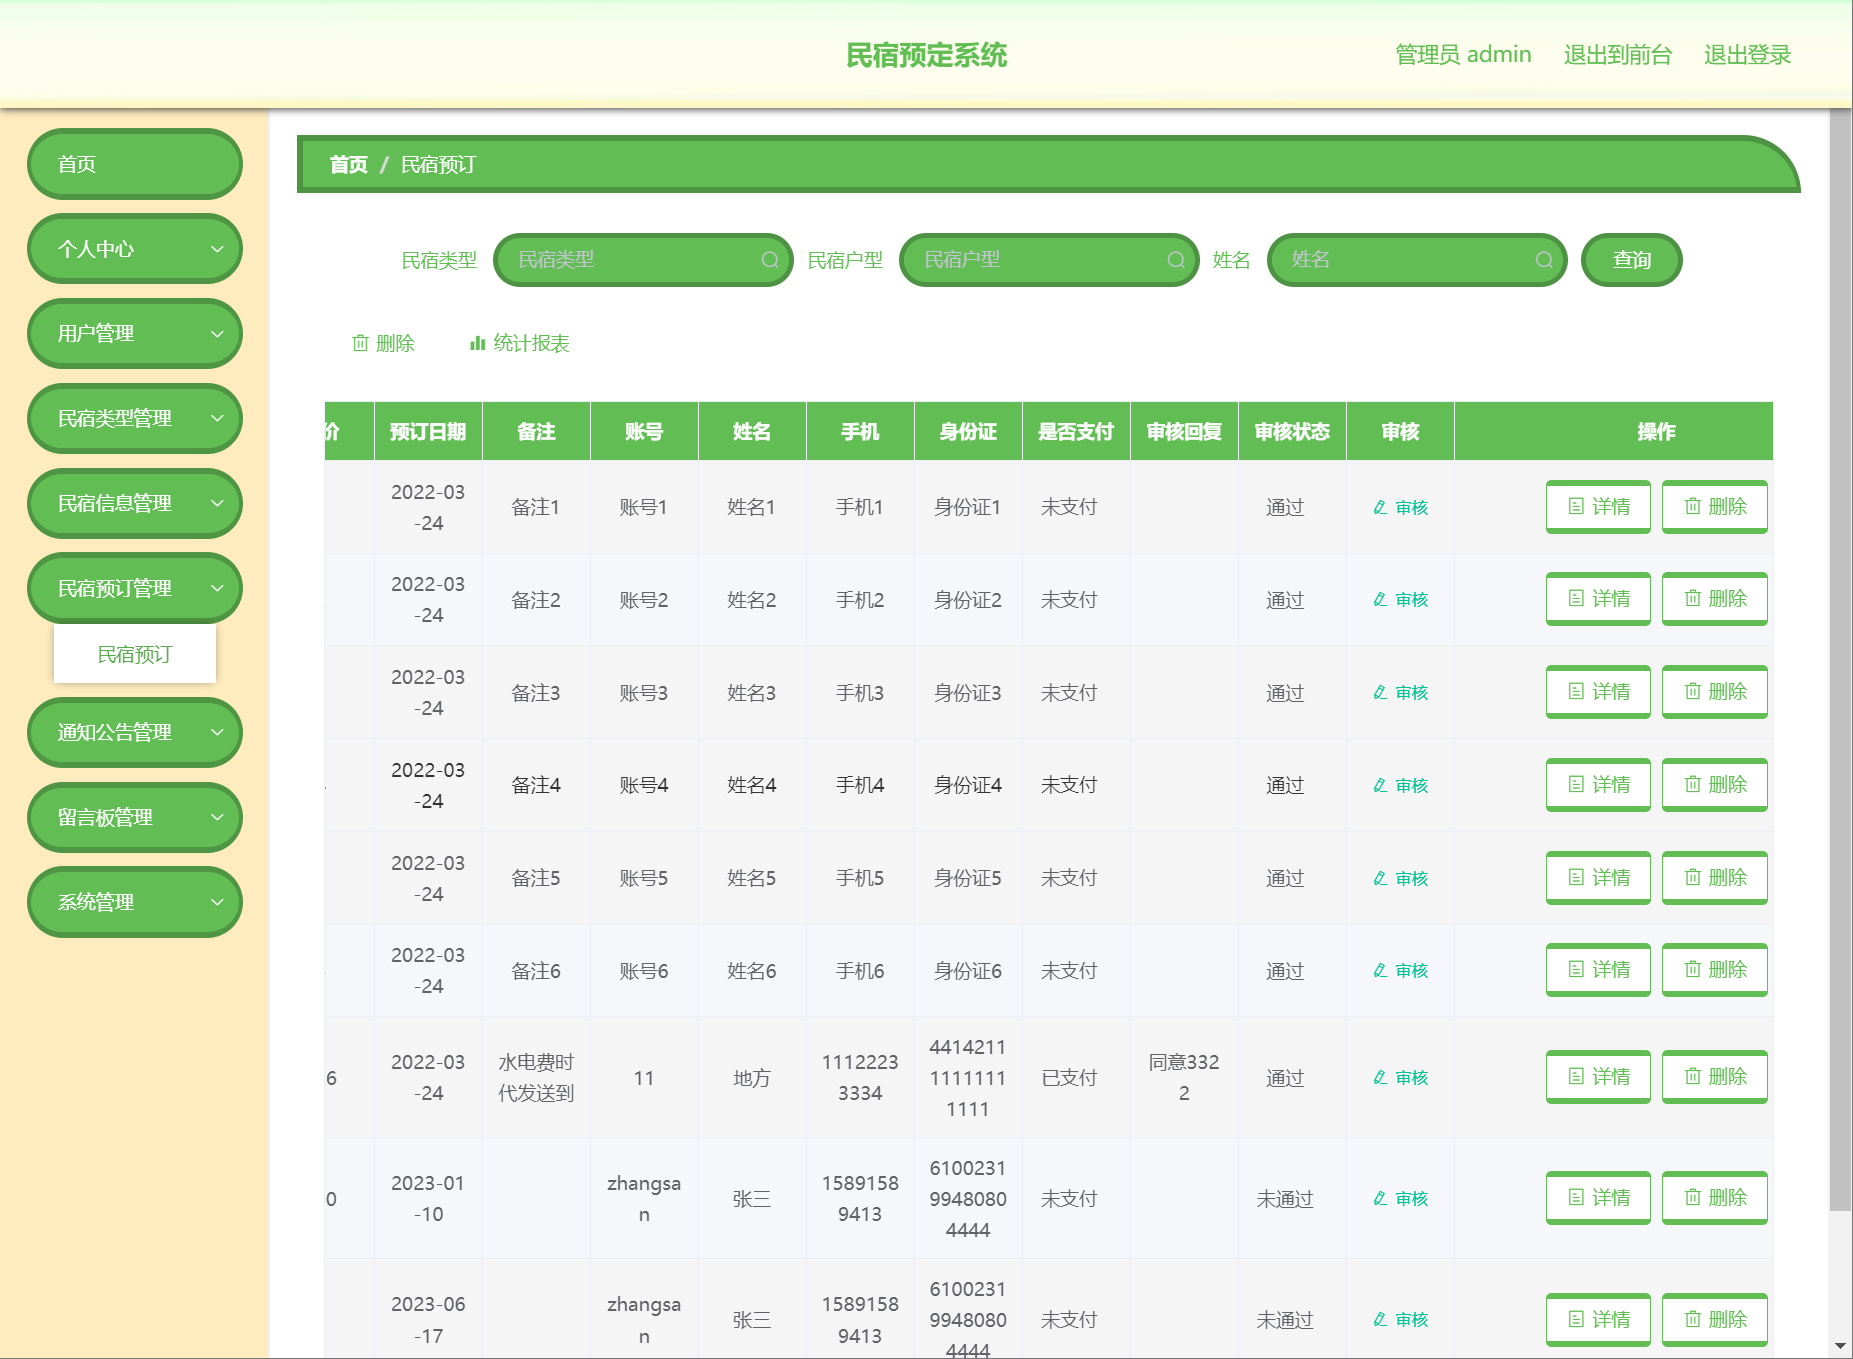The image size is (1853, 1359).
Task: Expand 个人中心 sidebar menu
Action: pos(135,249)
